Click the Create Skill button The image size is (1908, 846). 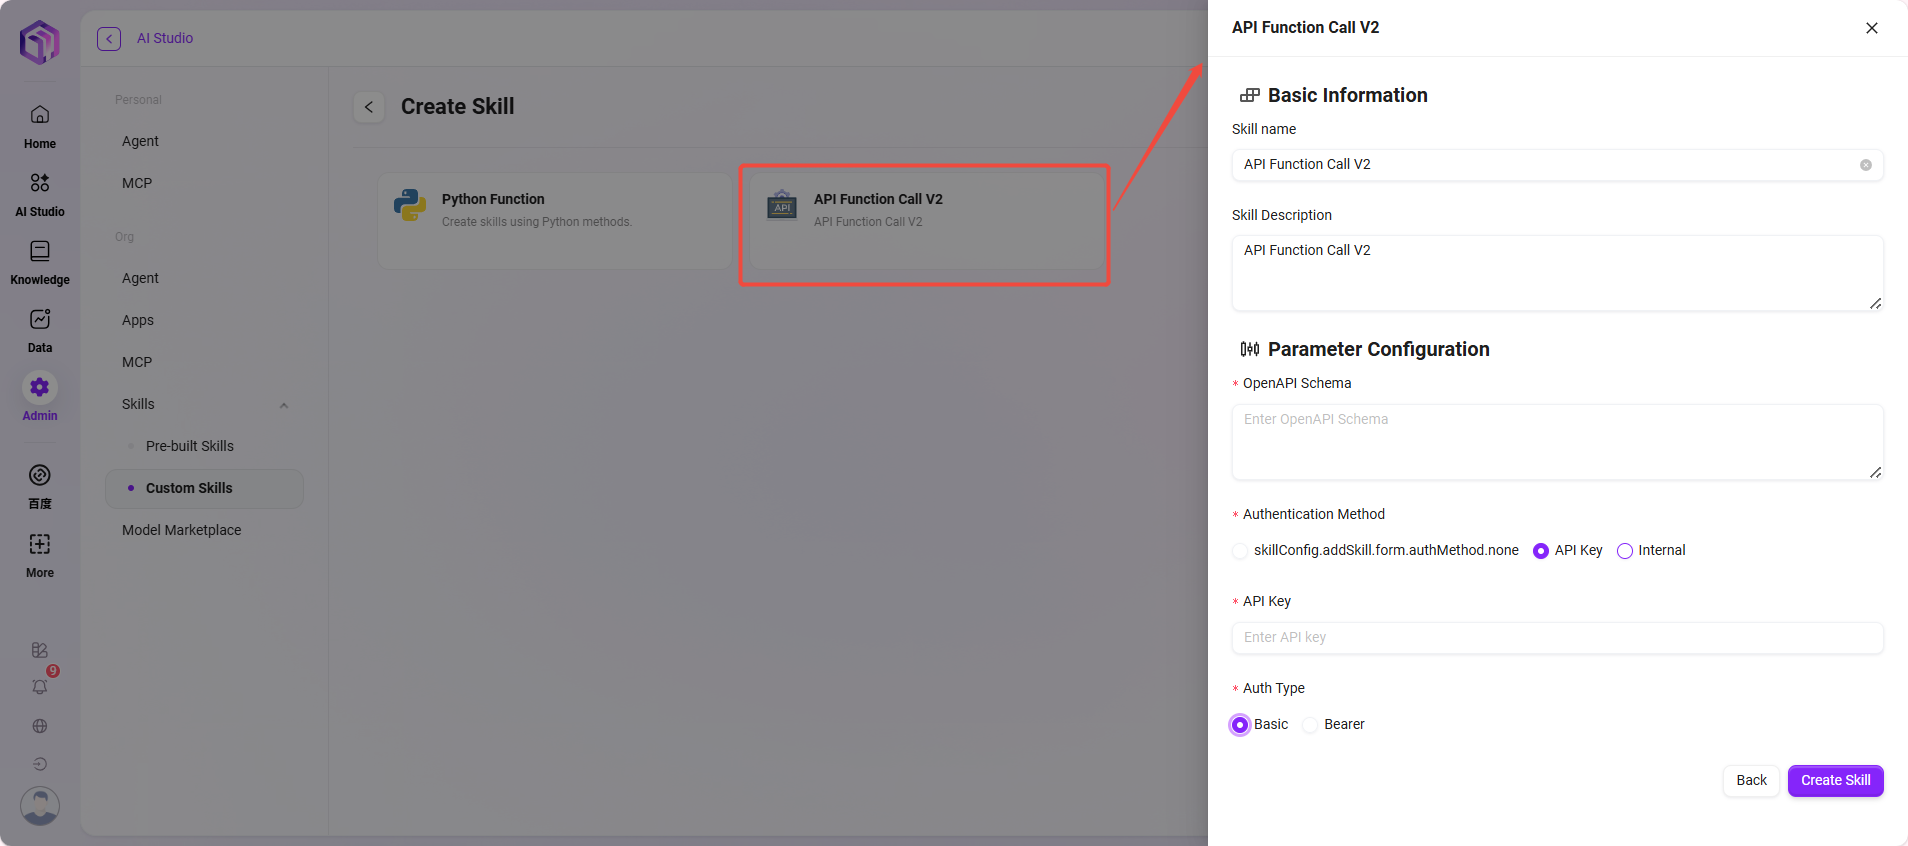(1835, 781)
